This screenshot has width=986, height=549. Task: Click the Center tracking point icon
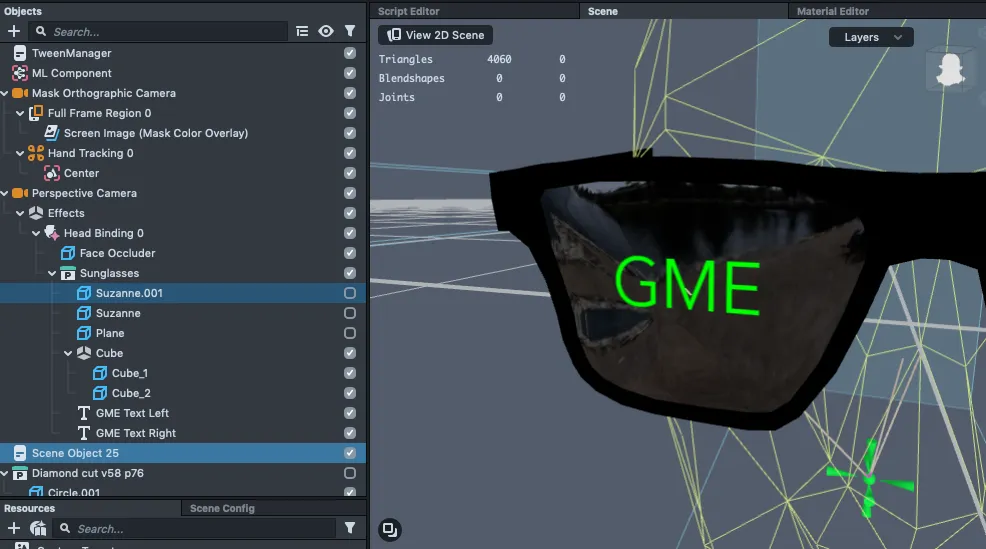click(52, 173)
